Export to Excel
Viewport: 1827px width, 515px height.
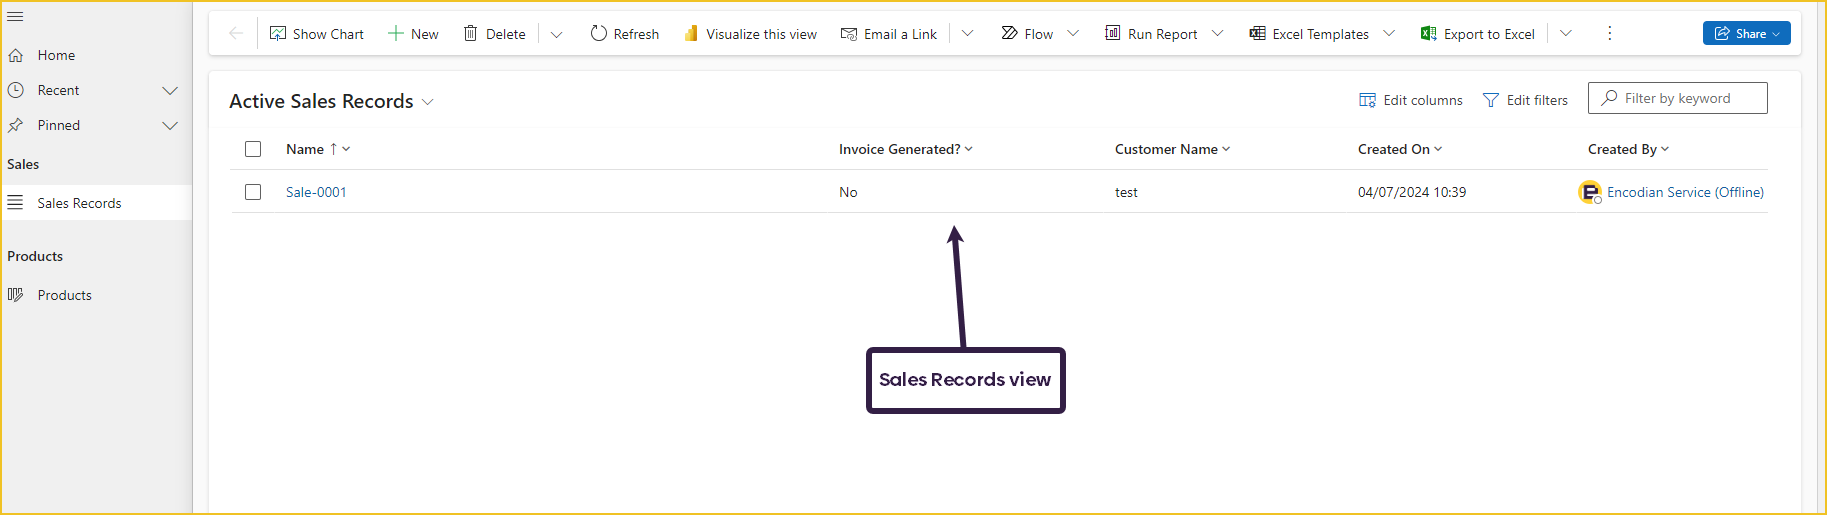[1477, 33]
